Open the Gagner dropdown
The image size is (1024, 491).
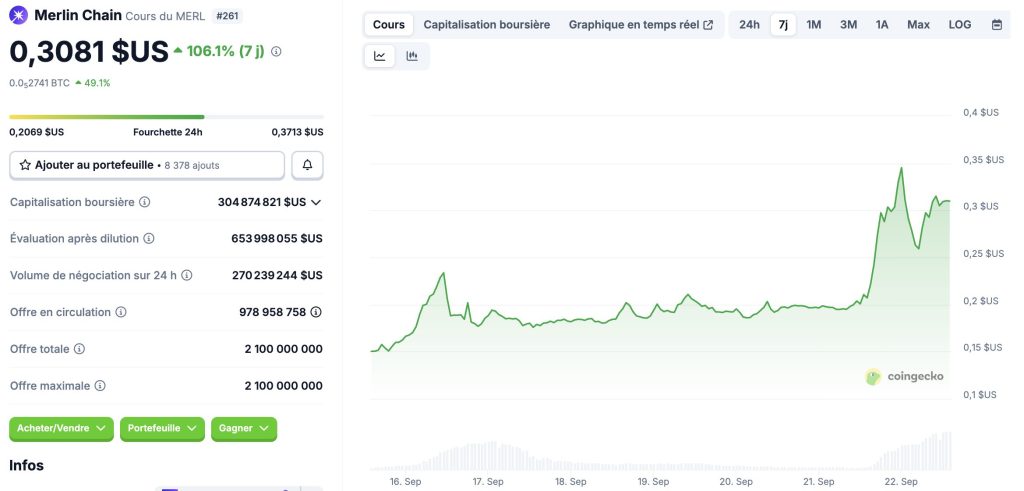click(x=243, y=428)
